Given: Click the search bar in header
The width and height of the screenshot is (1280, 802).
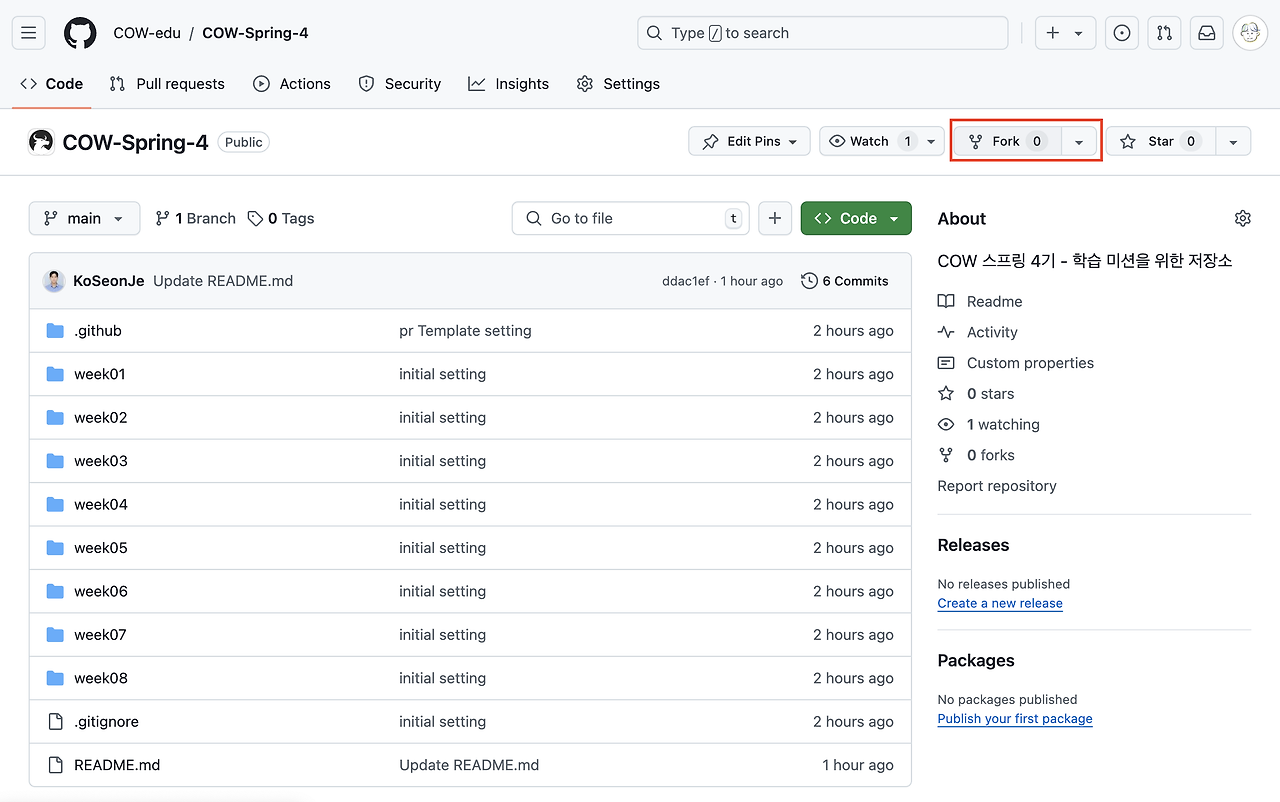Looking at the screenshot, I should [x=822, y=33].
